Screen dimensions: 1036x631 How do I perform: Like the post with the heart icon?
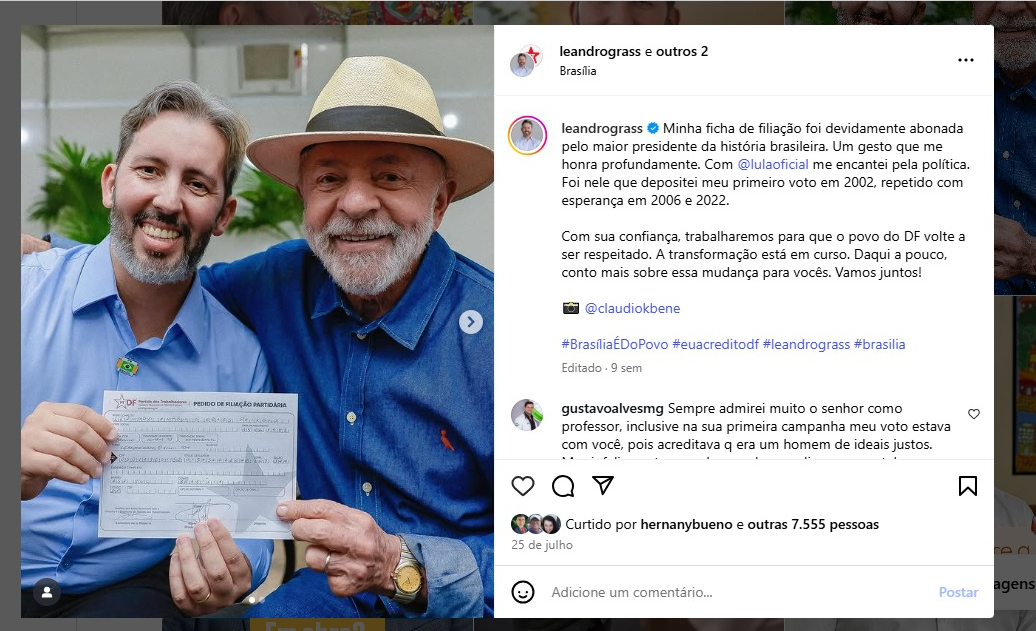click(x=523, y=486)
